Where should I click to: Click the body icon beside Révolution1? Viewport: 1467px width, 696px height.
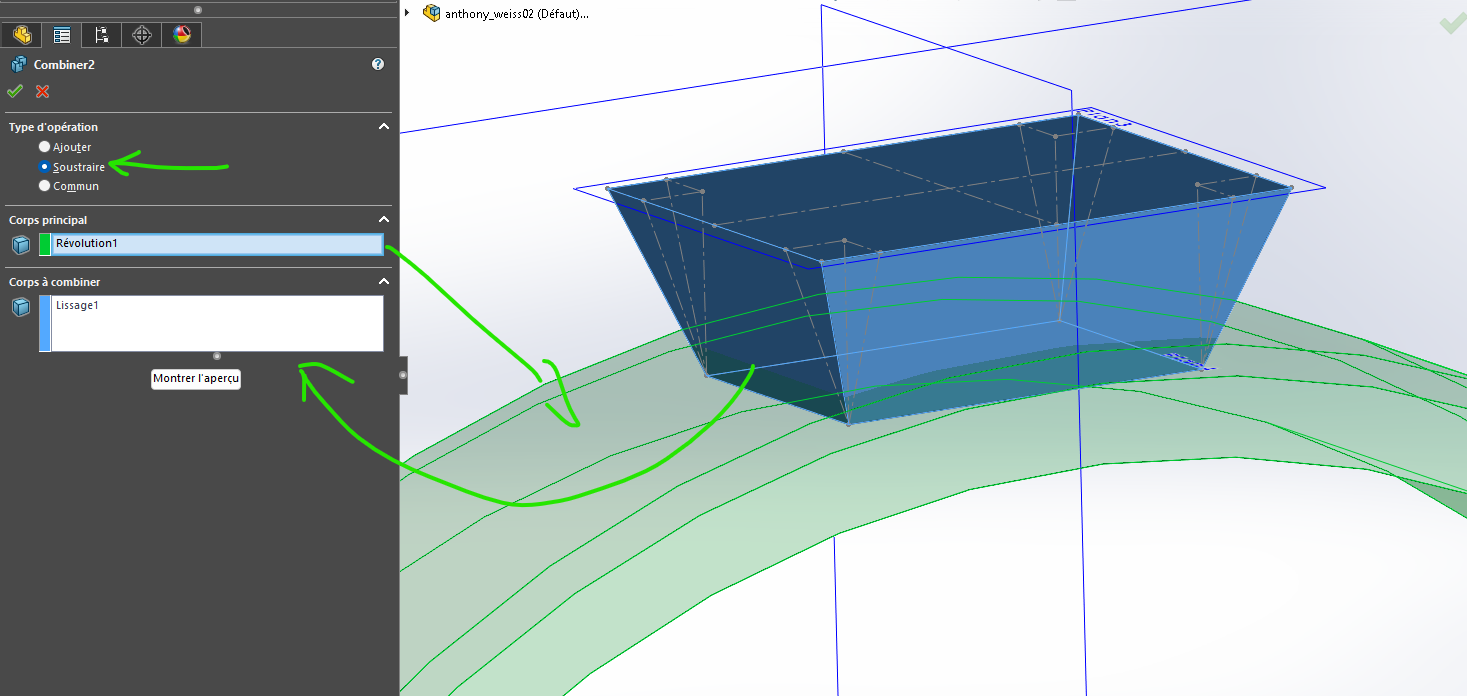tap(20, 244)
